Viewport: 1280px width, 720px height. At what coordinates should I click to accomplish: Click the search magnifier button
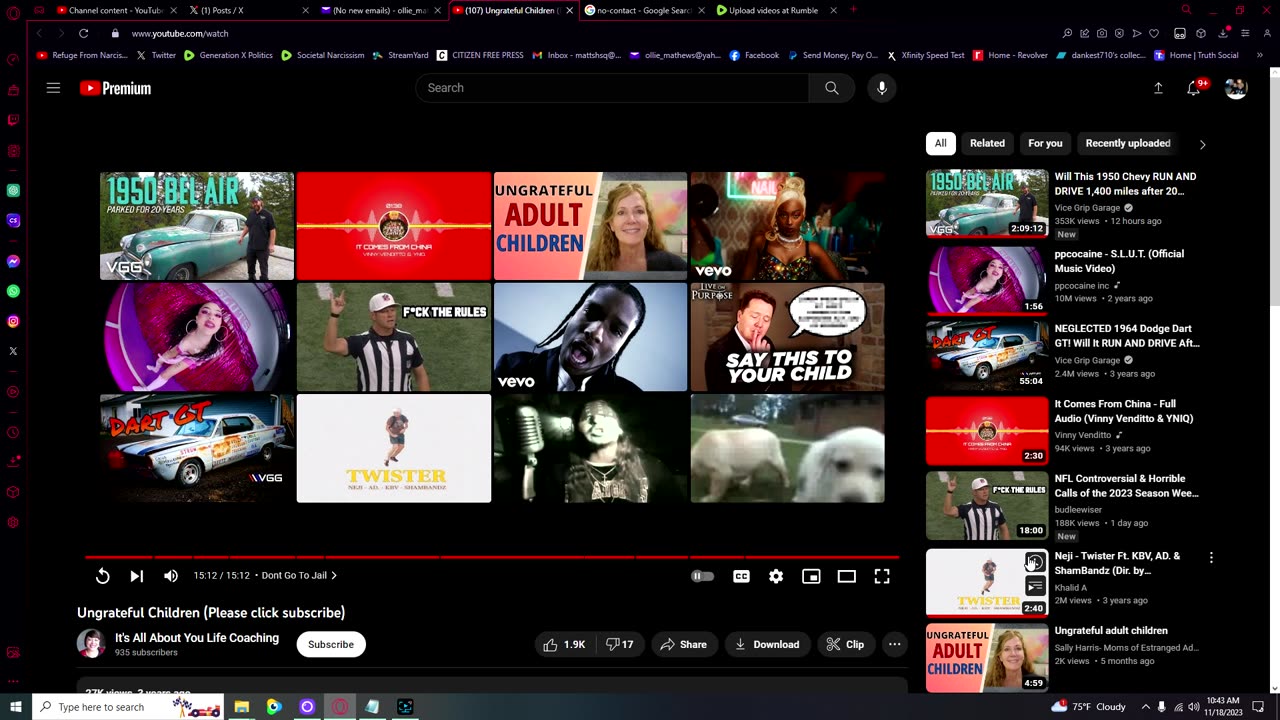pos(832,88)
